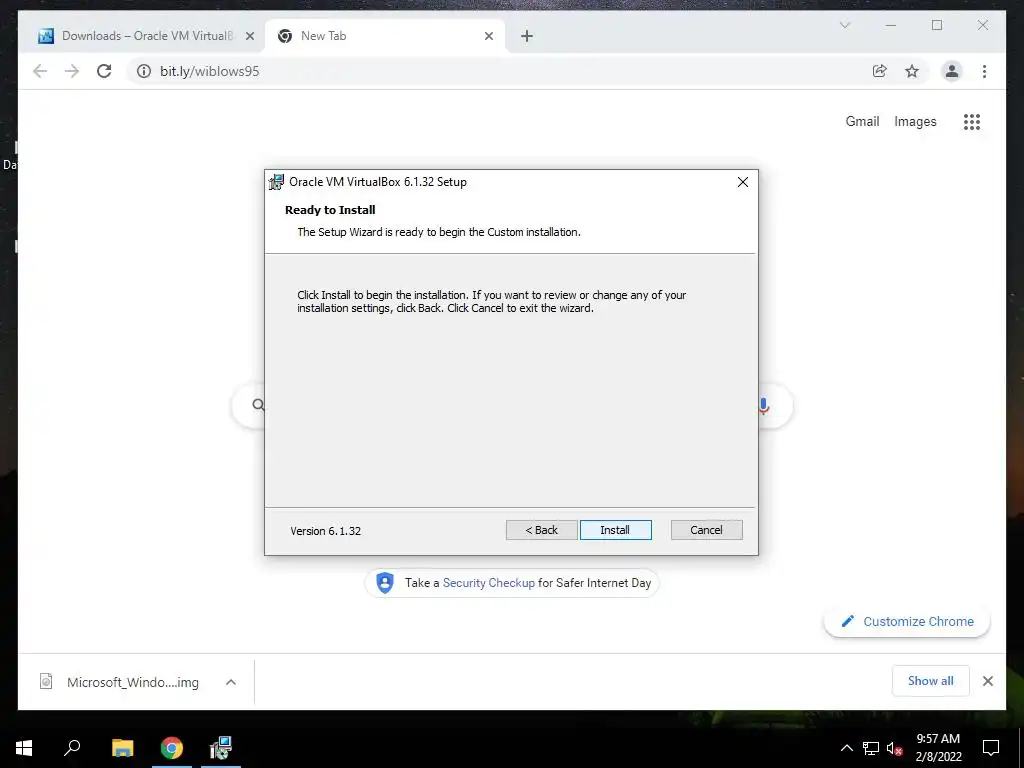The image size is (1024, 768).
Task: Click the Chrome taskbar icon
Action: [172, 748]
